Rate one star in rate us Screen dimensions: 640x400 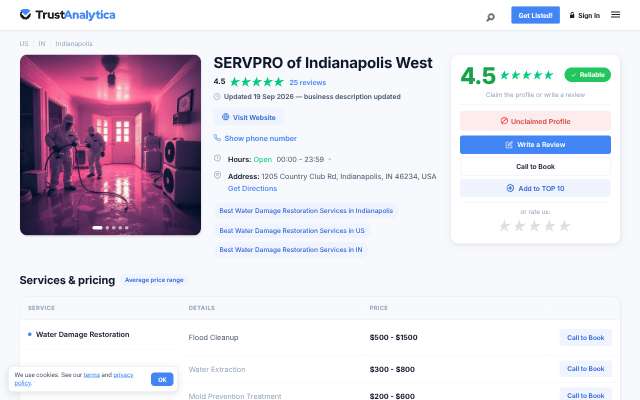[x=504, y=226]
